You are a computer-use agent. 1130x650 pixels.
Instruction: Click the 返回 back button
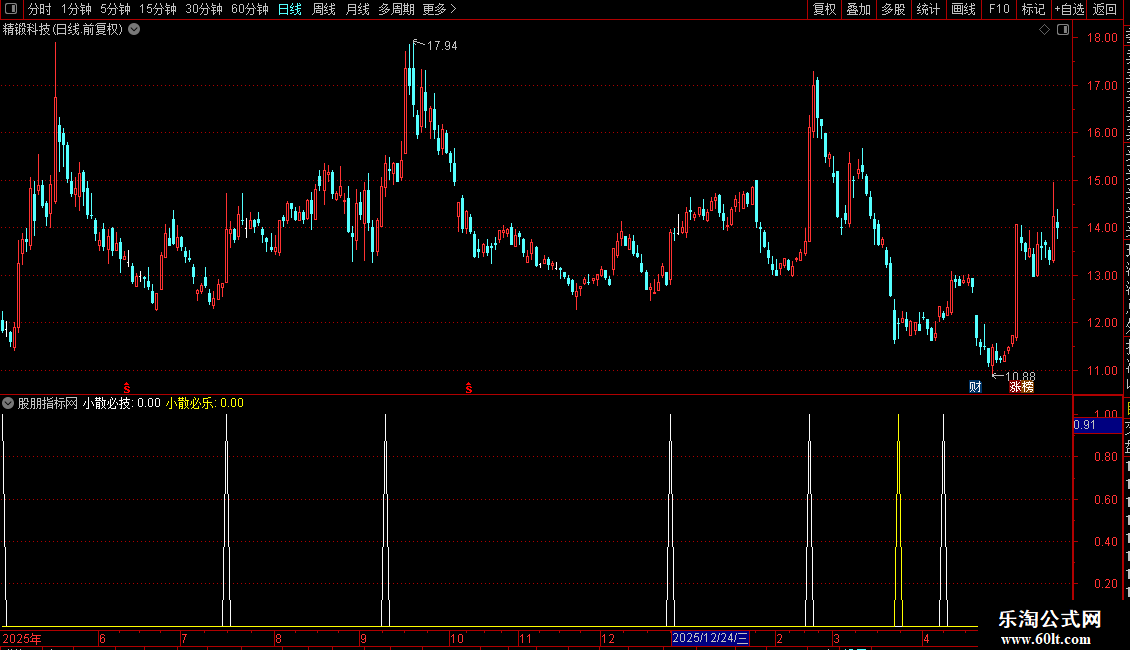point(1105,9)
